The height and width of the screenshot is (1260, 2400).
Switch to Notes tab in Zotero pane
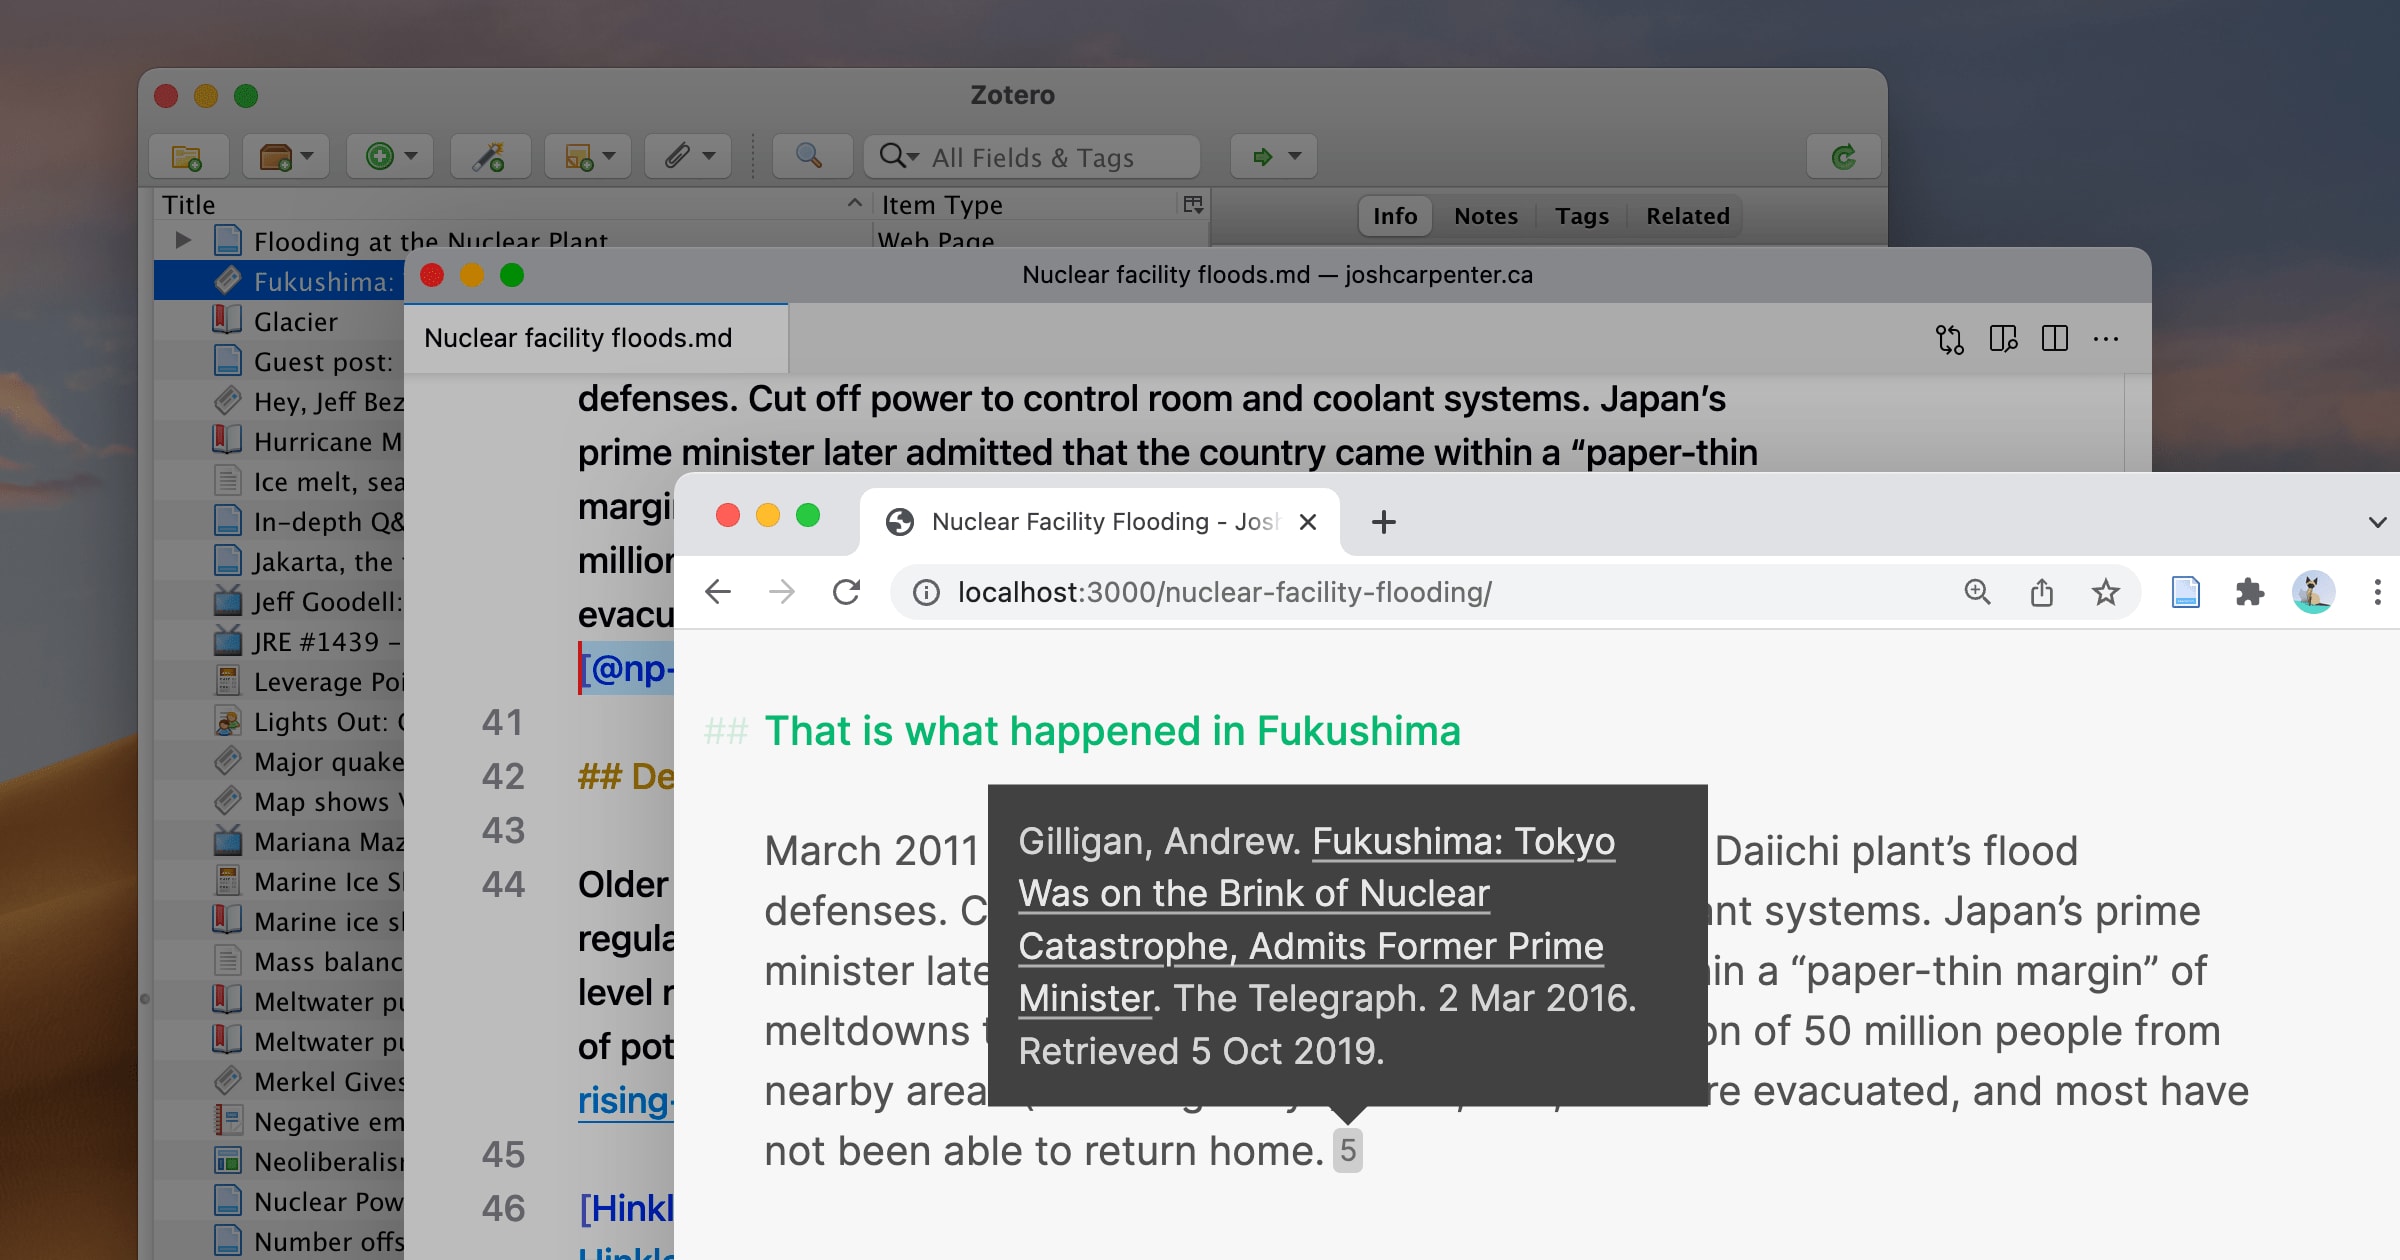point(1485,216)
